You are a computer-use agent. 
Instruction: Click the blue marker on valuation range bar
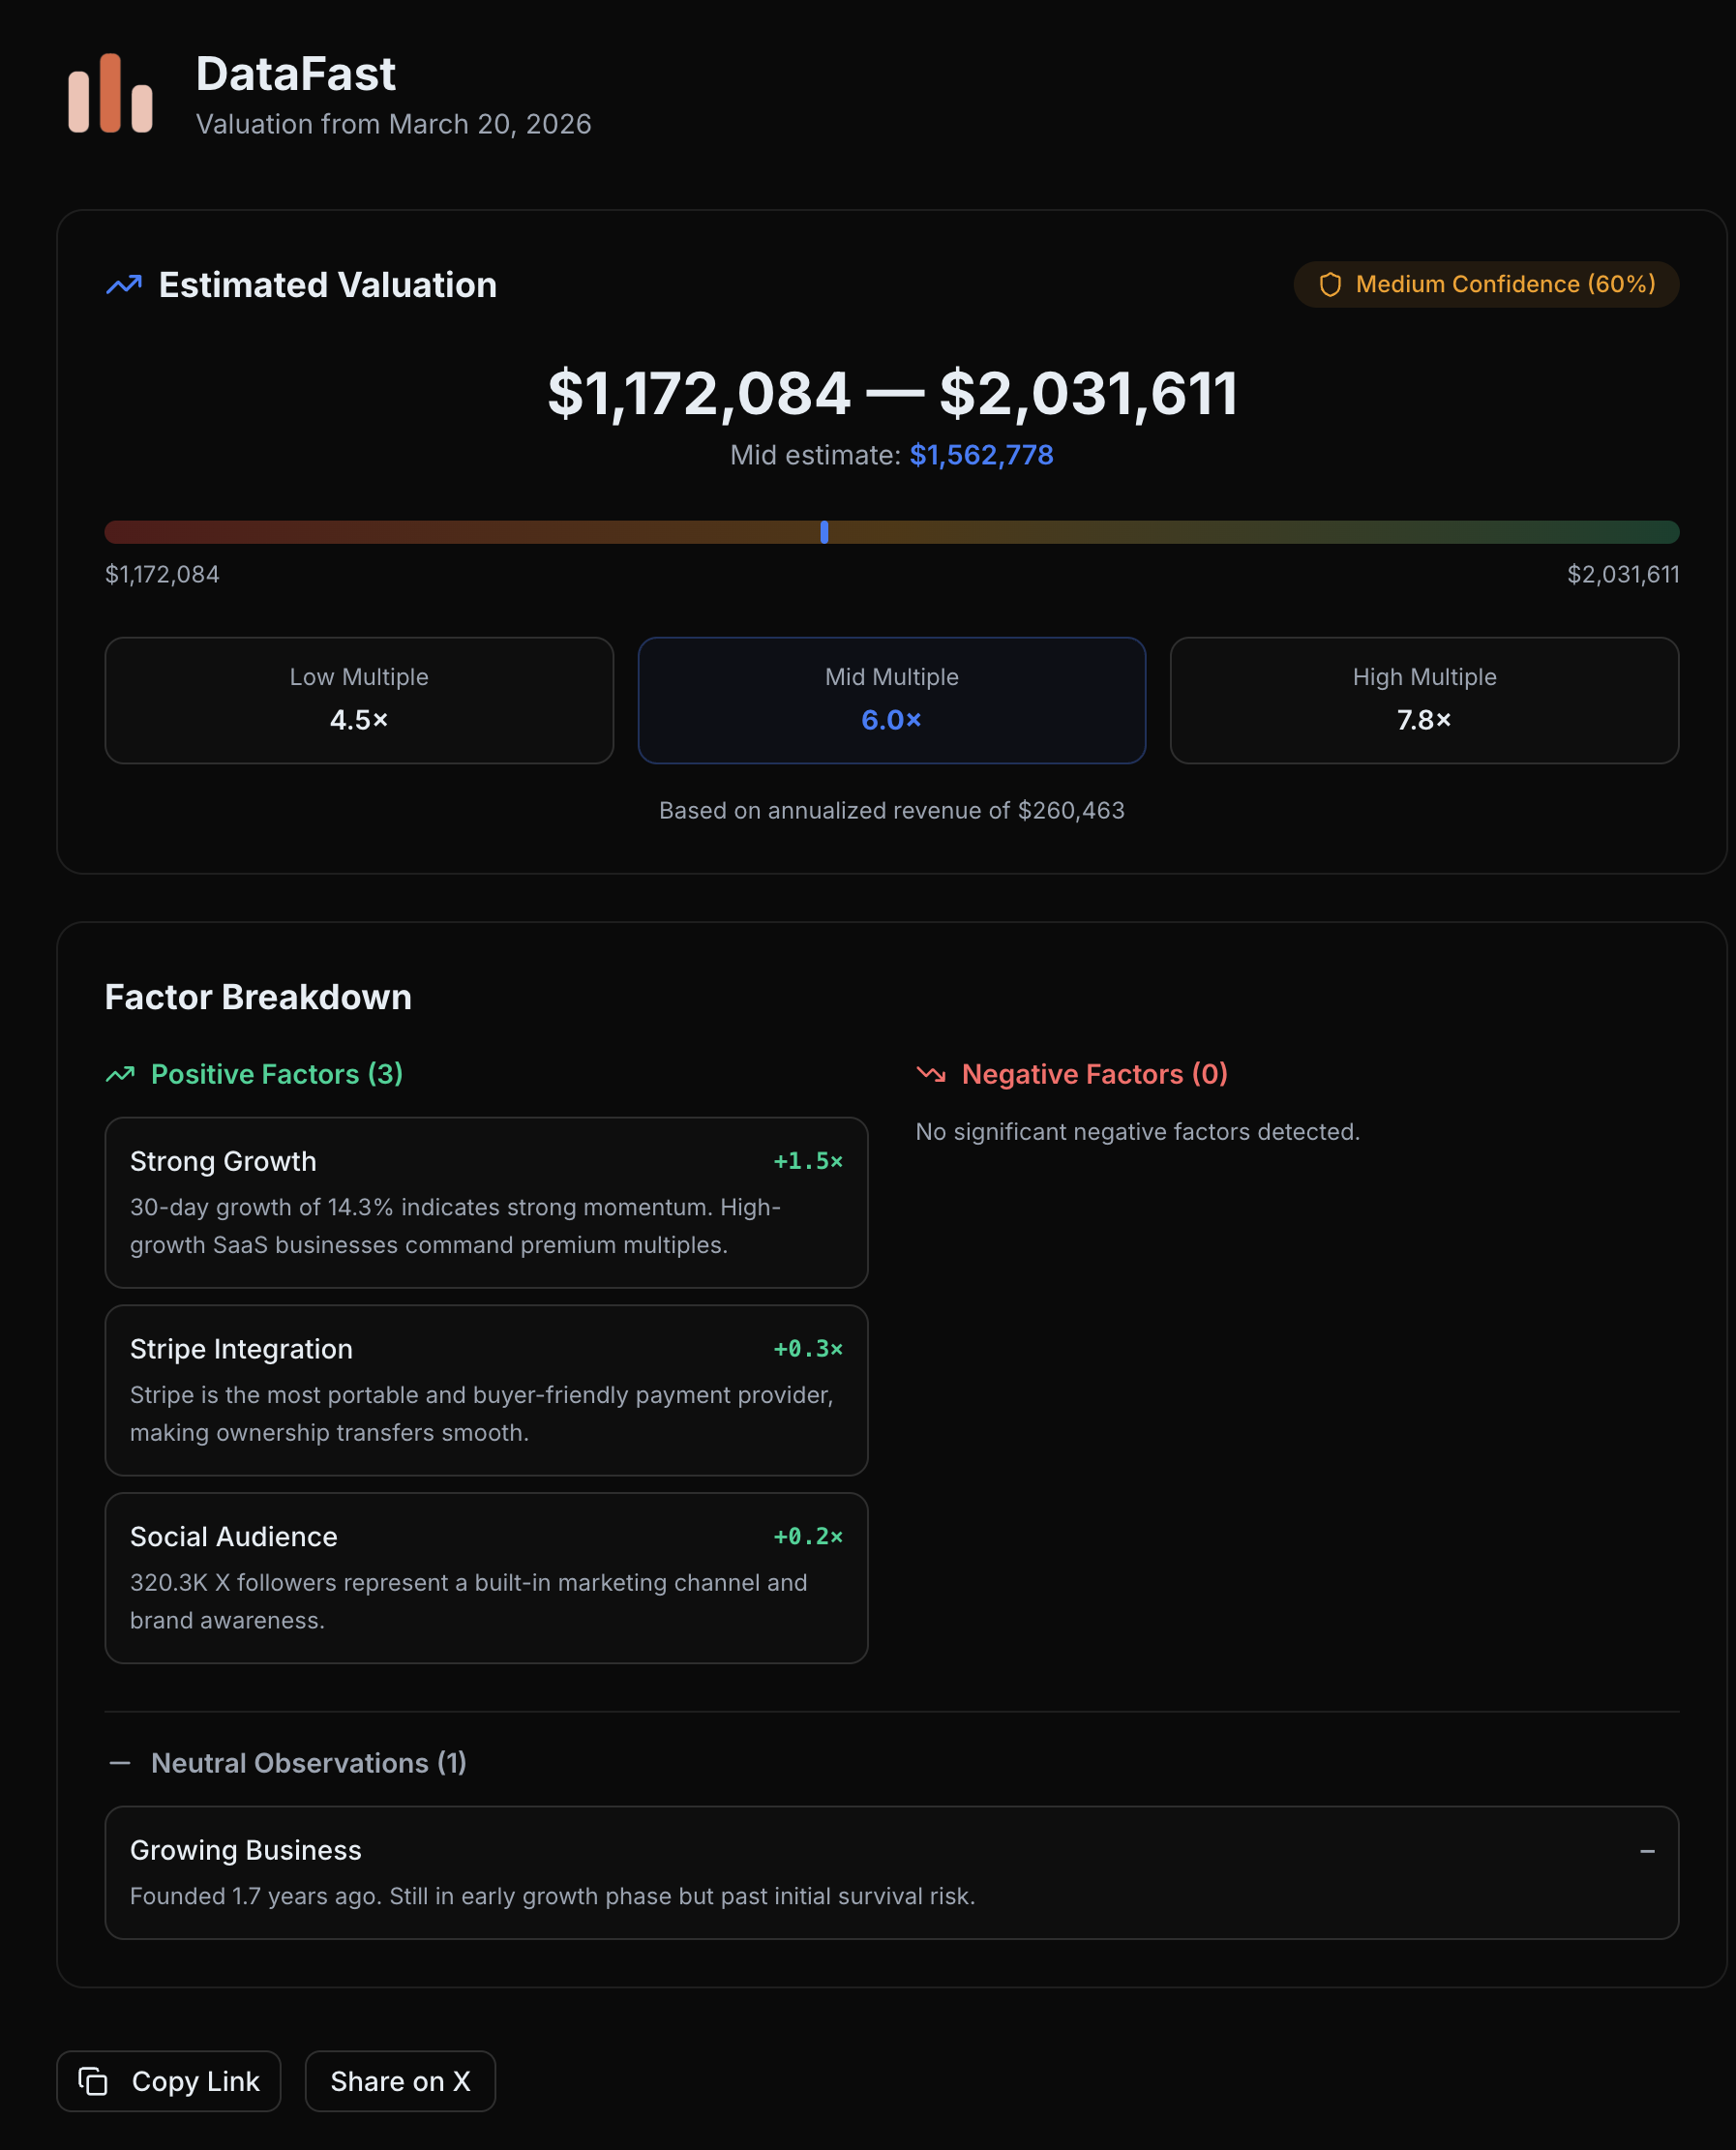824,532
